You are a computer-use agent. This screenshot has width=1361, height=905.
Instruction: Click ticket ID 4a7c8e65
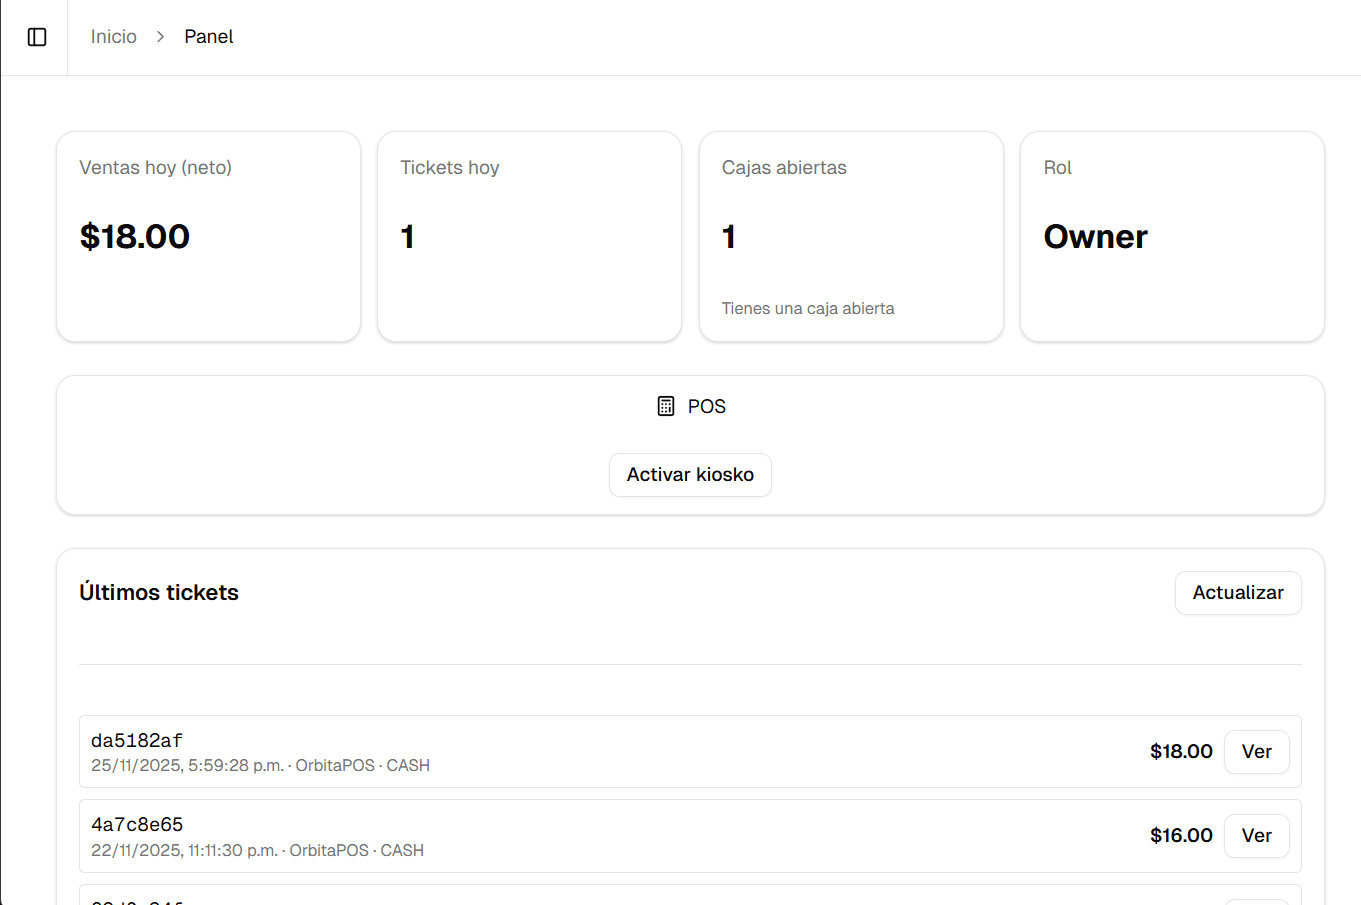coord(137,825)
